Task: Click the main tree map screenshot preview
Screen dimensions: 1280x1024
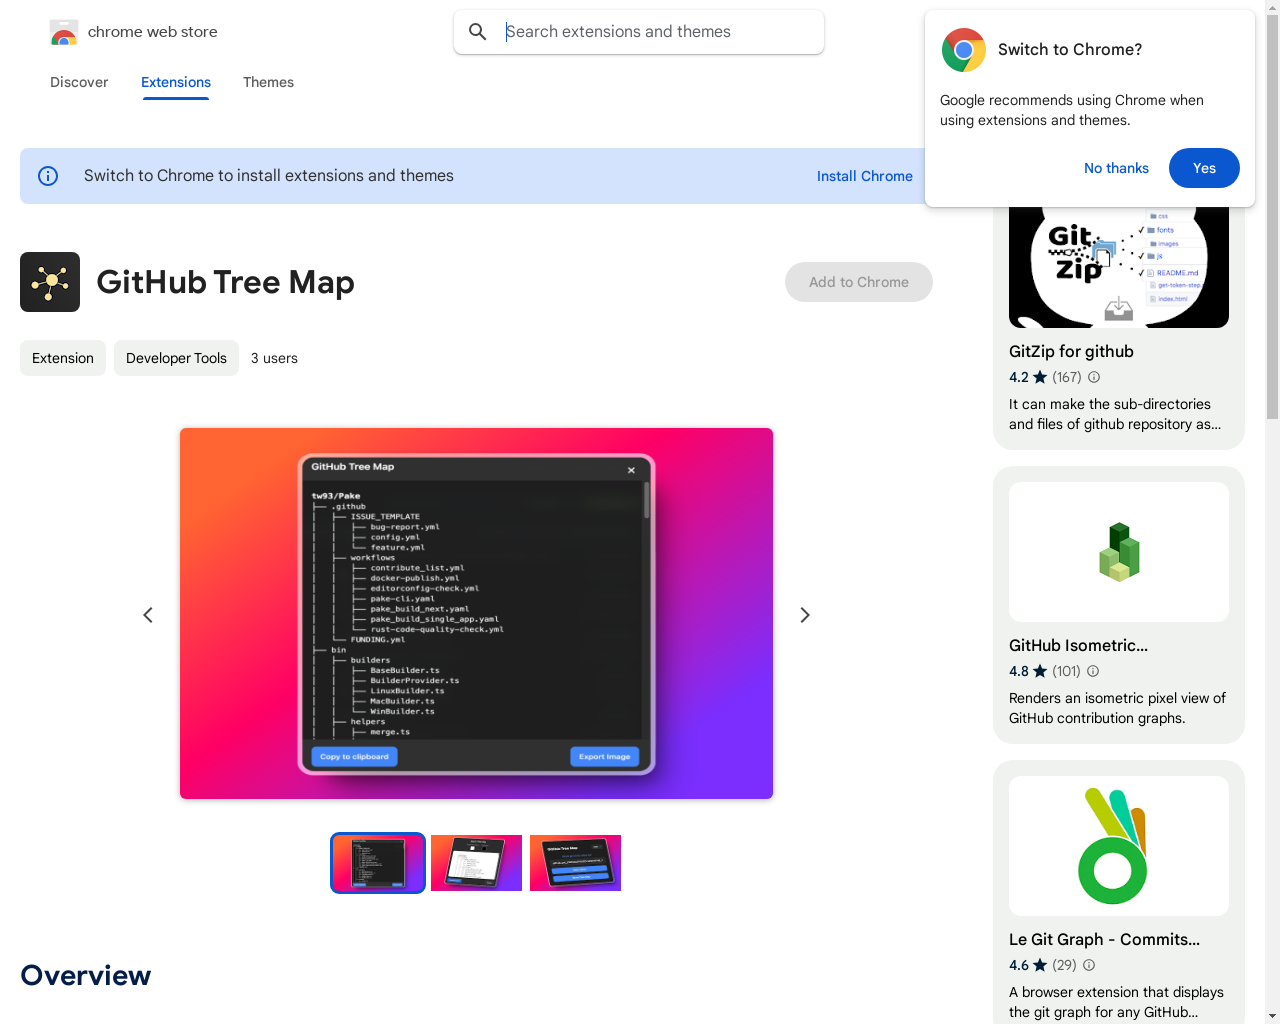Action: 476,613
